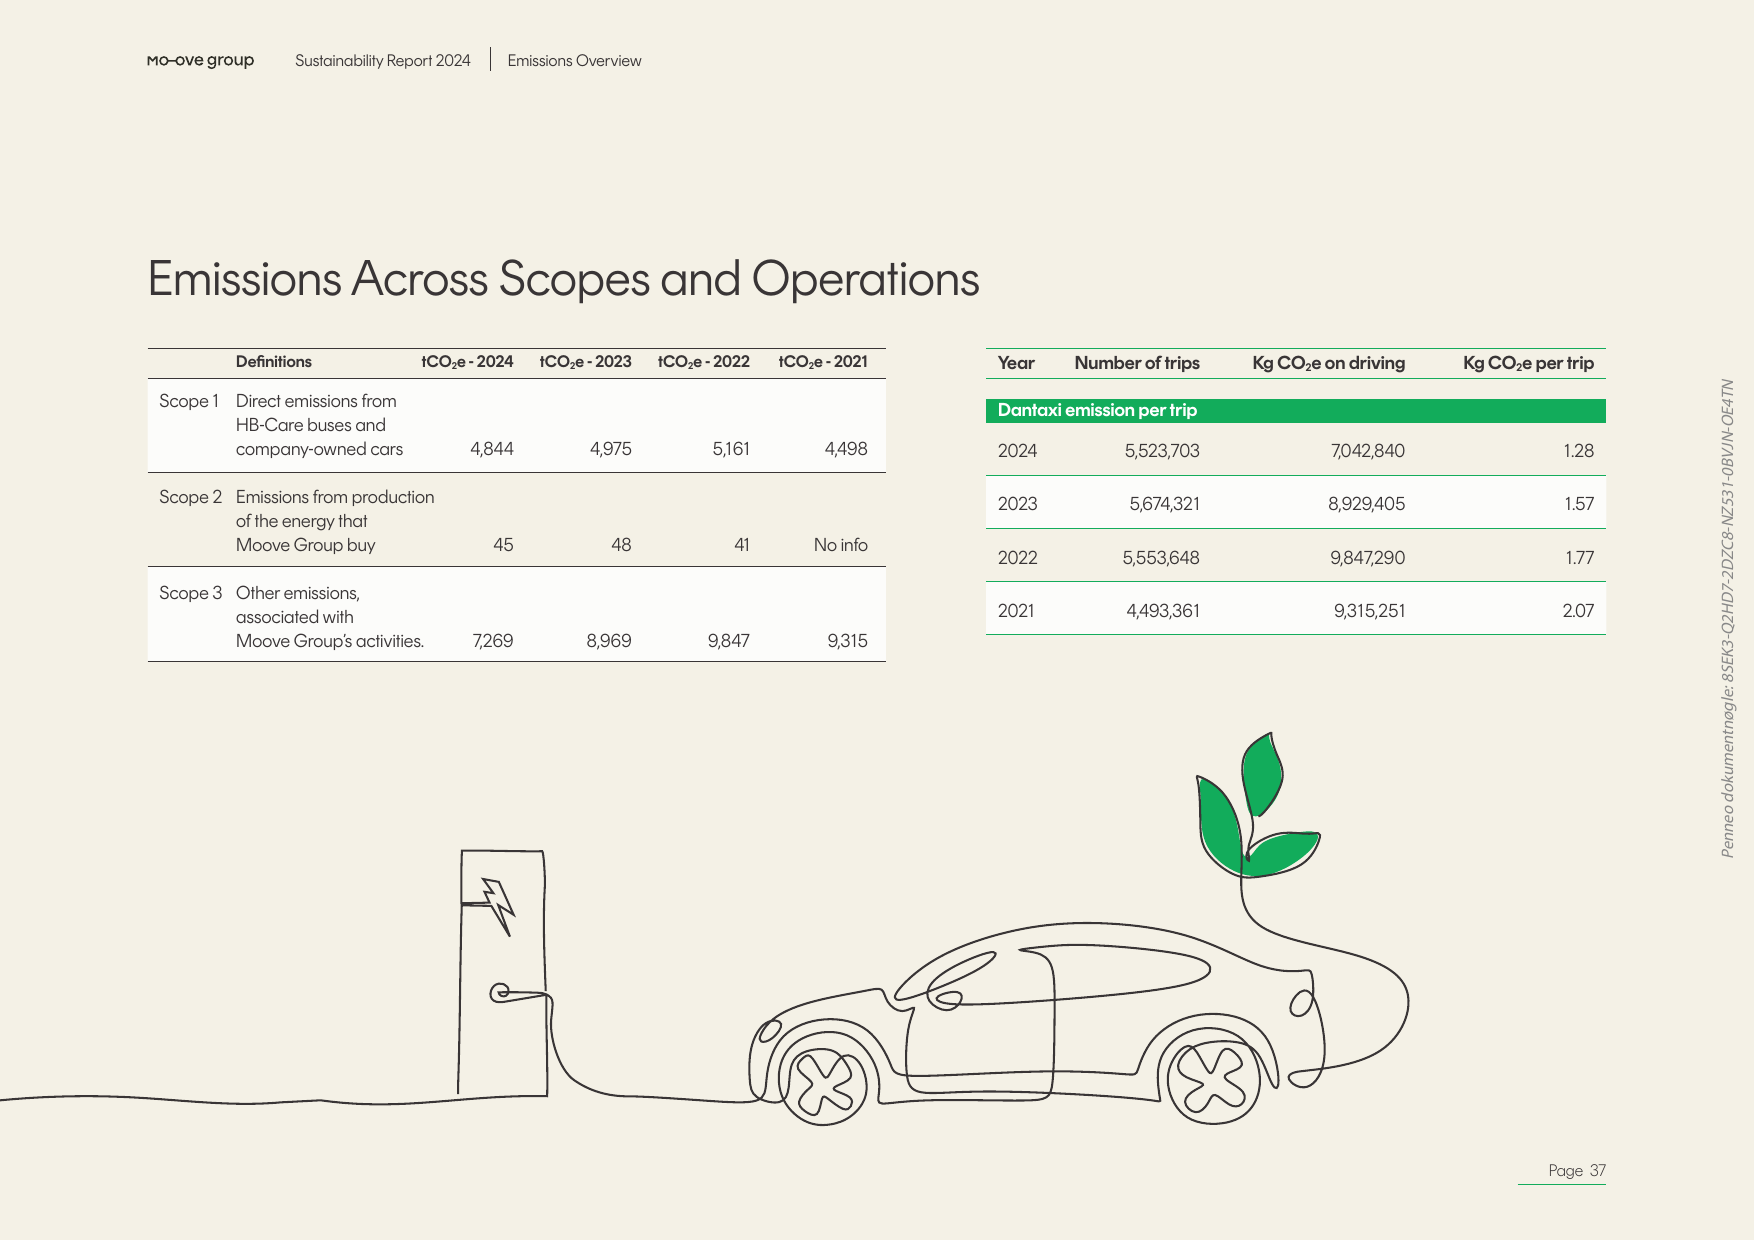Click the 'Page 37' footer number

(x=1576, y=1171)
